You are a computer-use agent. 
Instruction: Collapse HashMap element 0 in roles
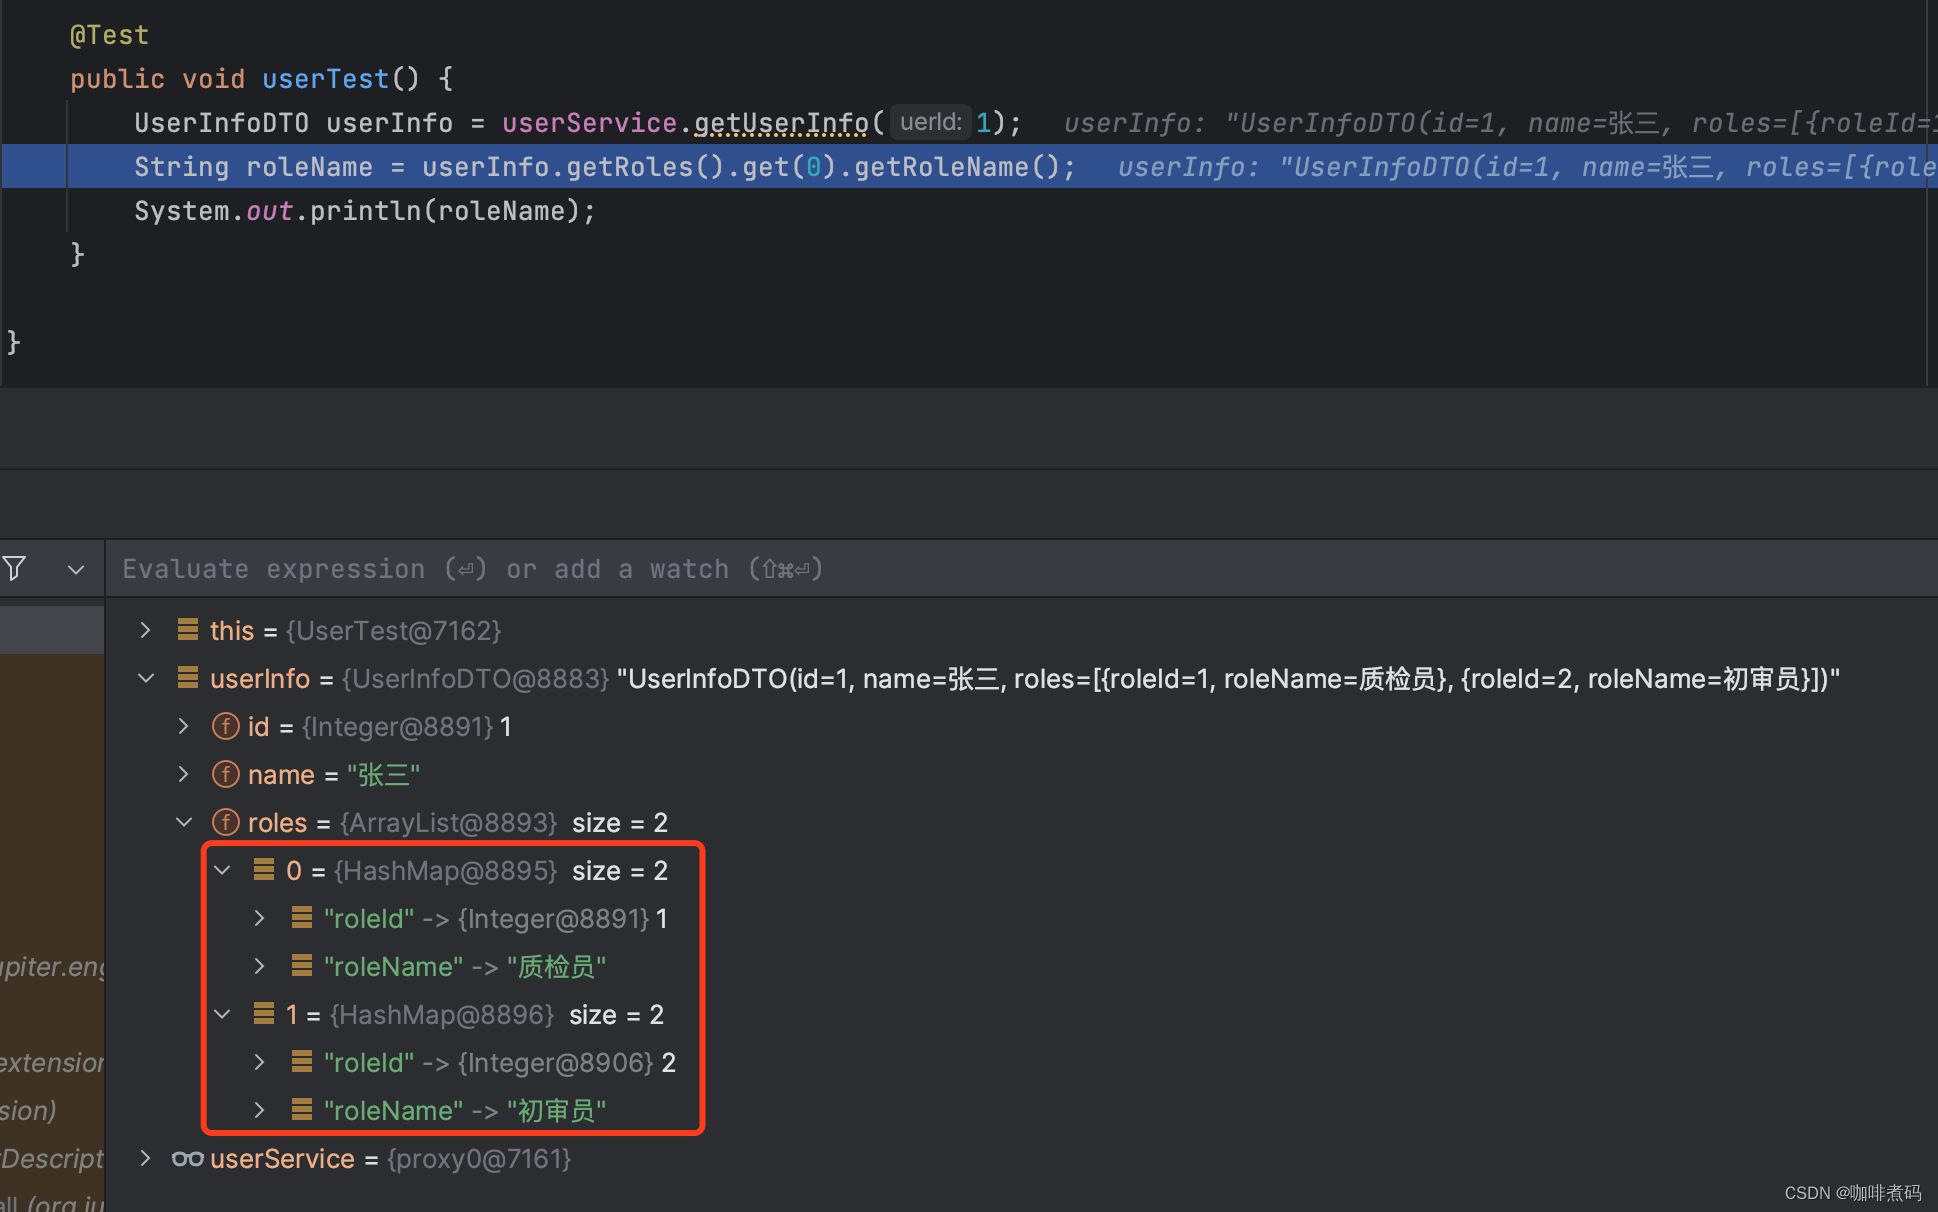pos(223,870)
